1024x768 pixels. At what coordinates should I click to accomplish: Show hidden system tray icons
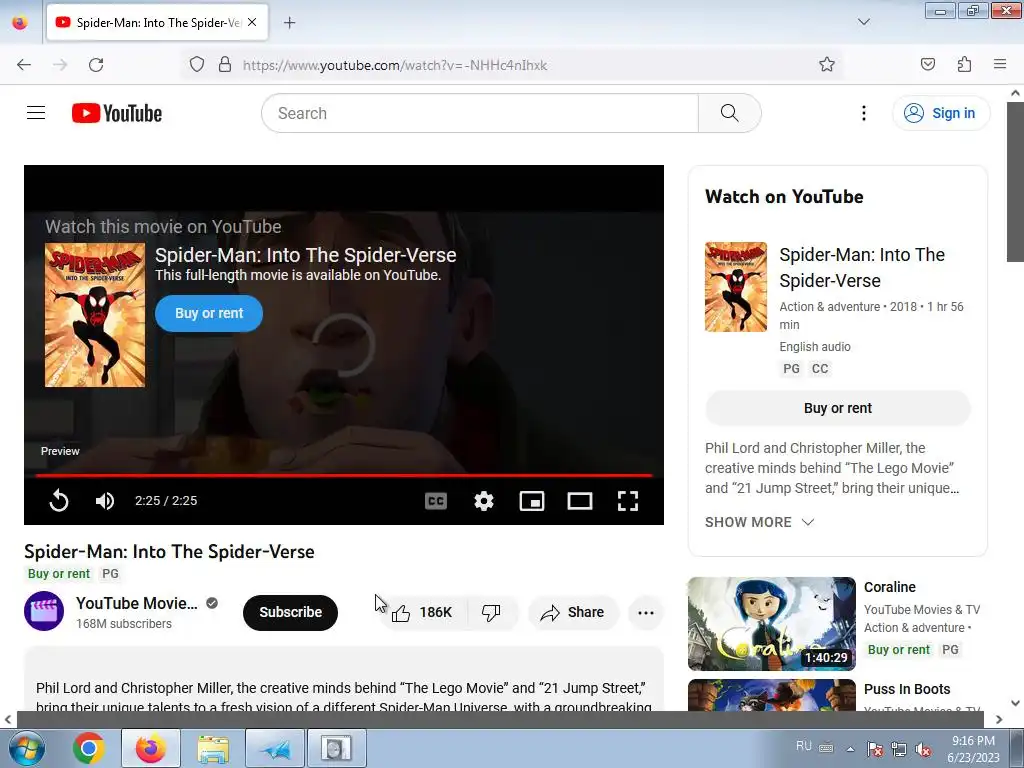point(850,749)
